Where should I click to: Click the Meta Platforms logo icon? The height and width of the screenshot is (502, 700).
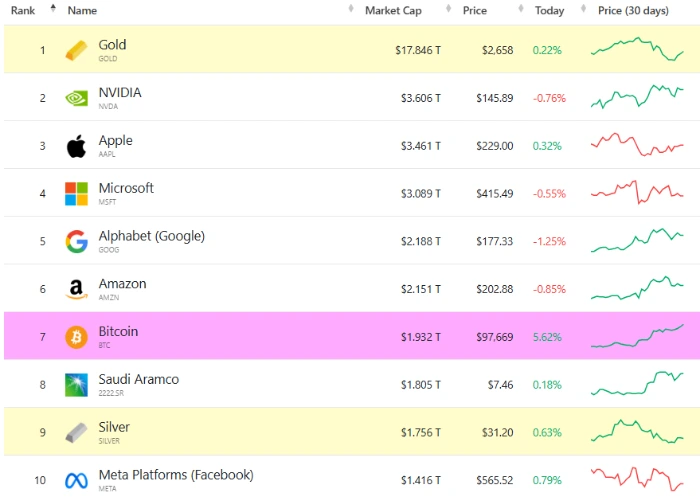(x=76, y=480)
